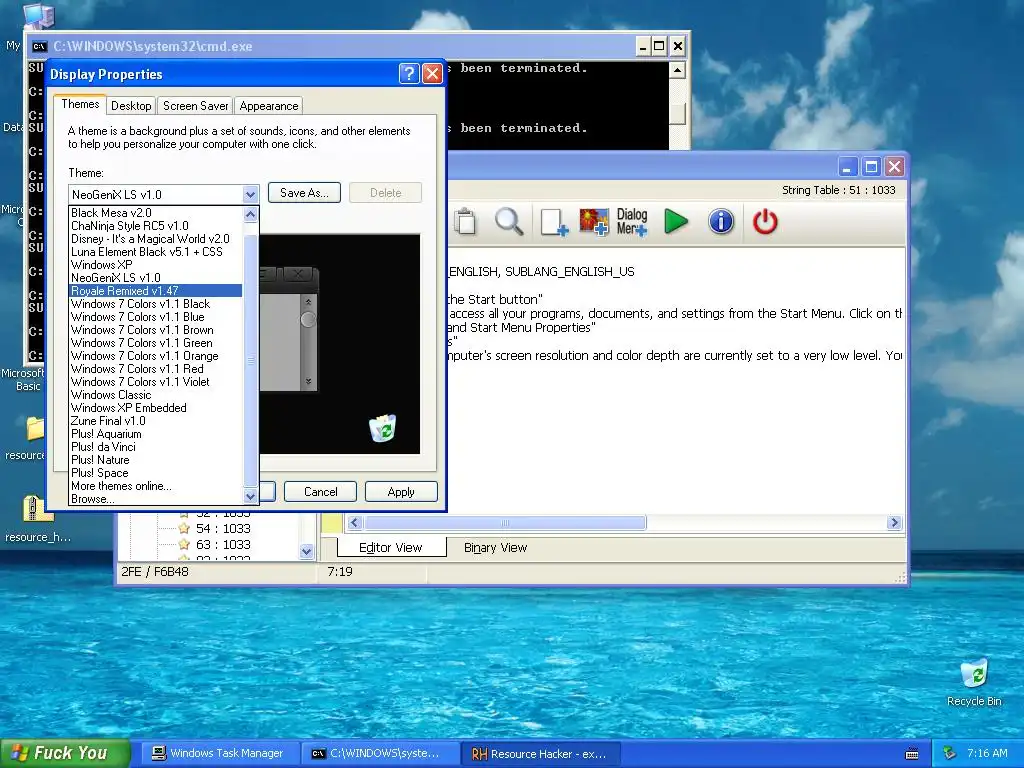Click the add image resource icon
This screenshot has height=768, width=1024.
594,222
